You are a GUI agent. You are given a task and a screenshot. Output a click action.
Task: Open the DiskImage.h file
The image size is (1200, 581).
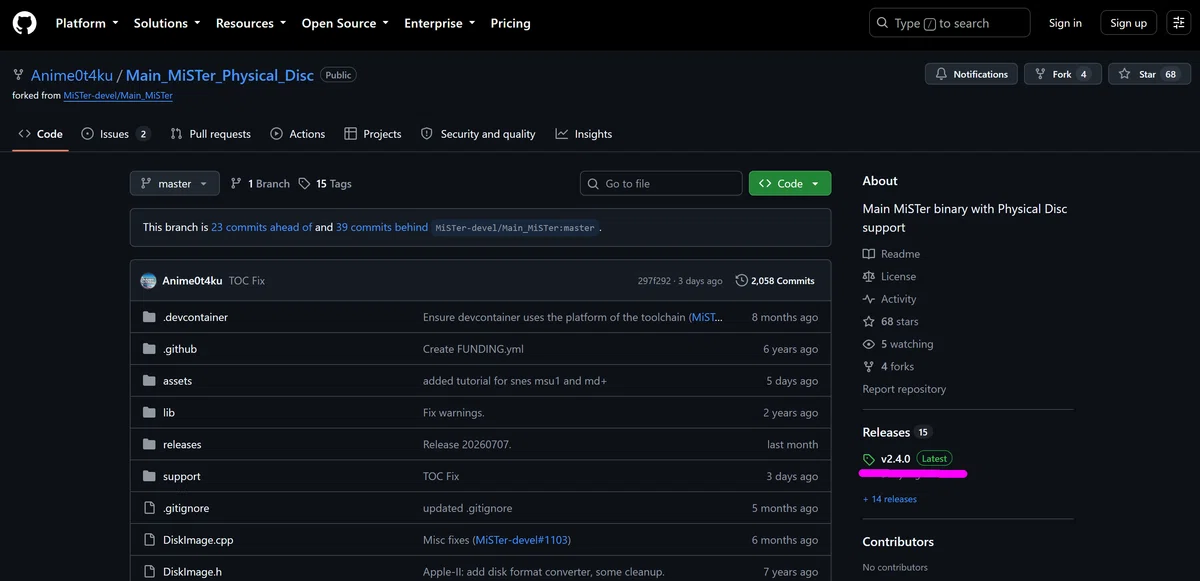coord(192,572)
